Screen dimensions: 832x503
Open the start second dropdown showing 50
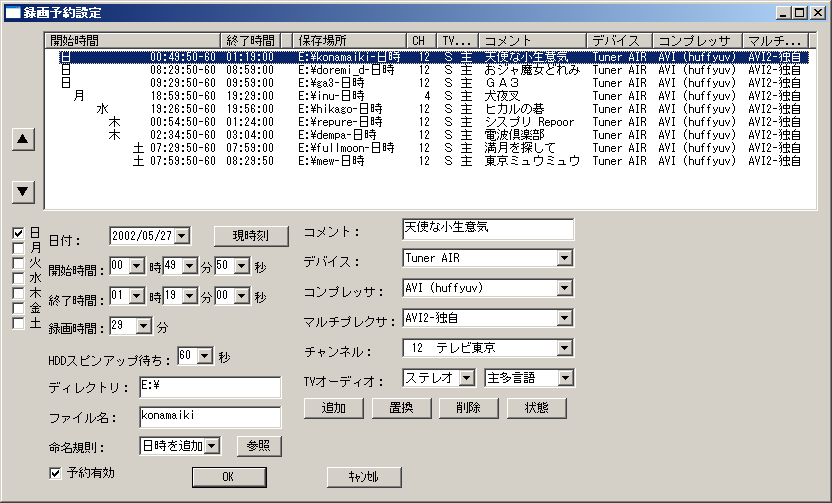[x=242, y=266]
